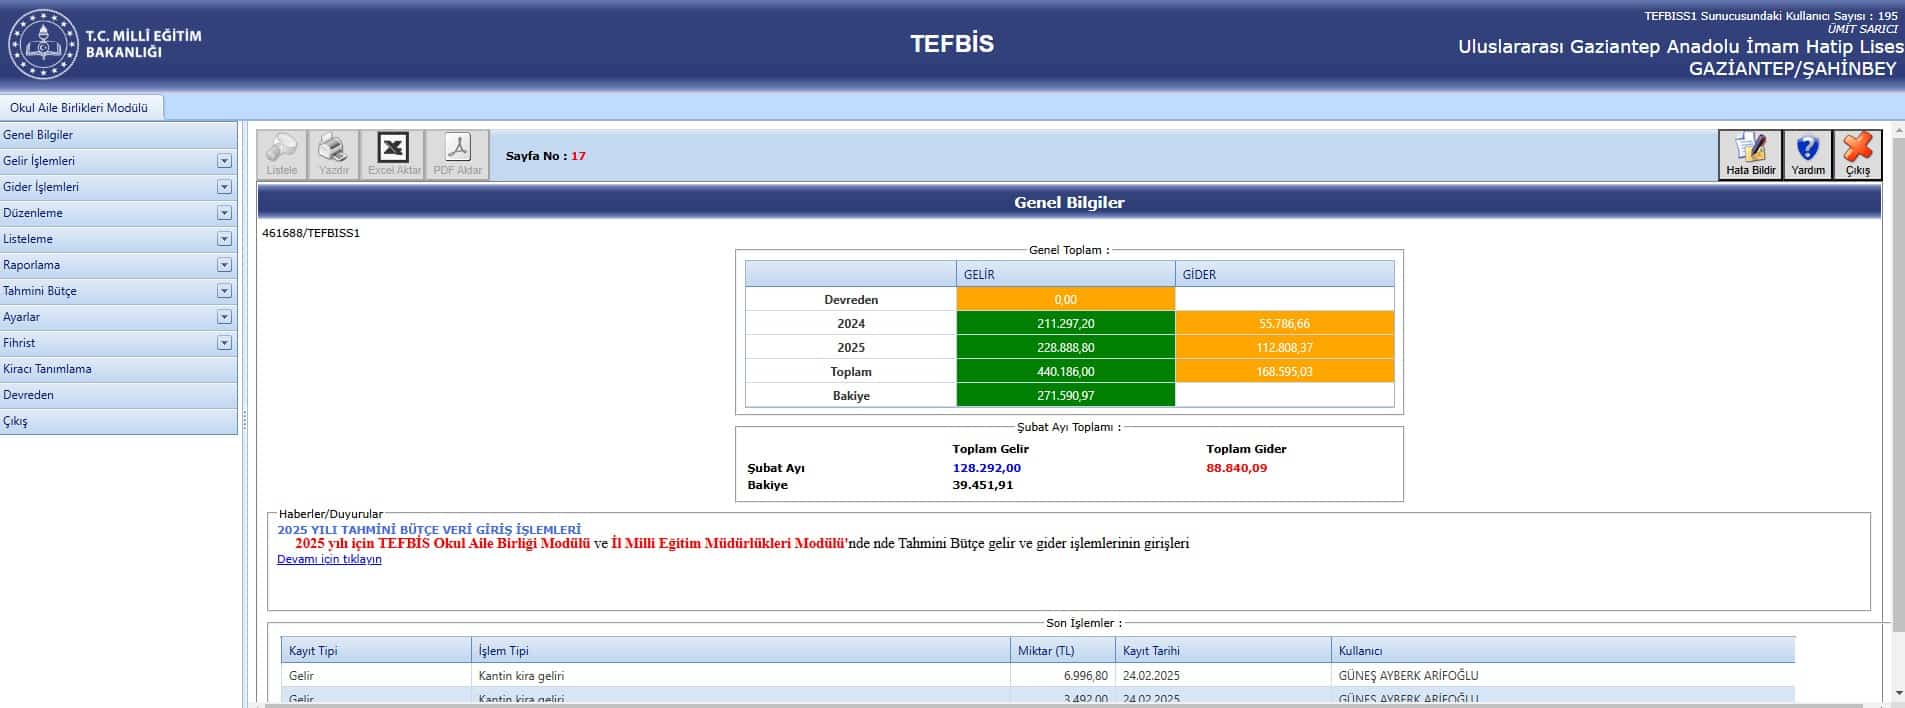Viewport: 1905px width, 708px height.
Task: Click the Listele toolbar icon
Action: [282, 155]
